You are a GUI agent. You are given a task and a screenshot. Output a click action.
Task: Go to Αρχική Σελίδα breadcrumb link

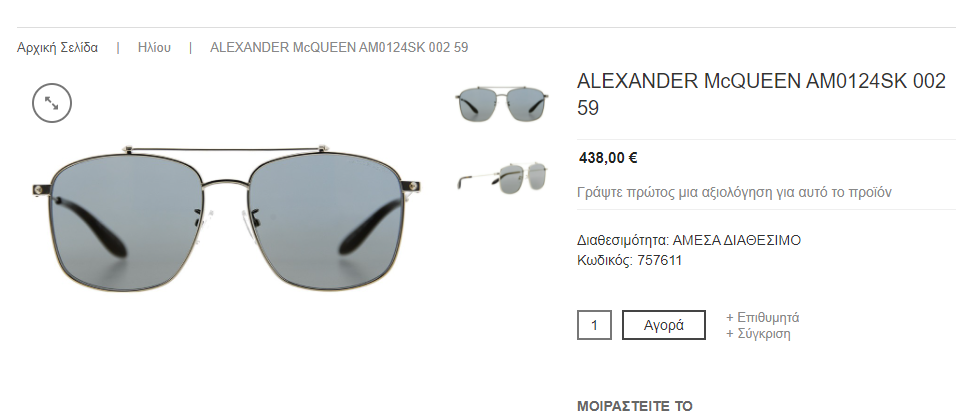[x=57, y=48]
